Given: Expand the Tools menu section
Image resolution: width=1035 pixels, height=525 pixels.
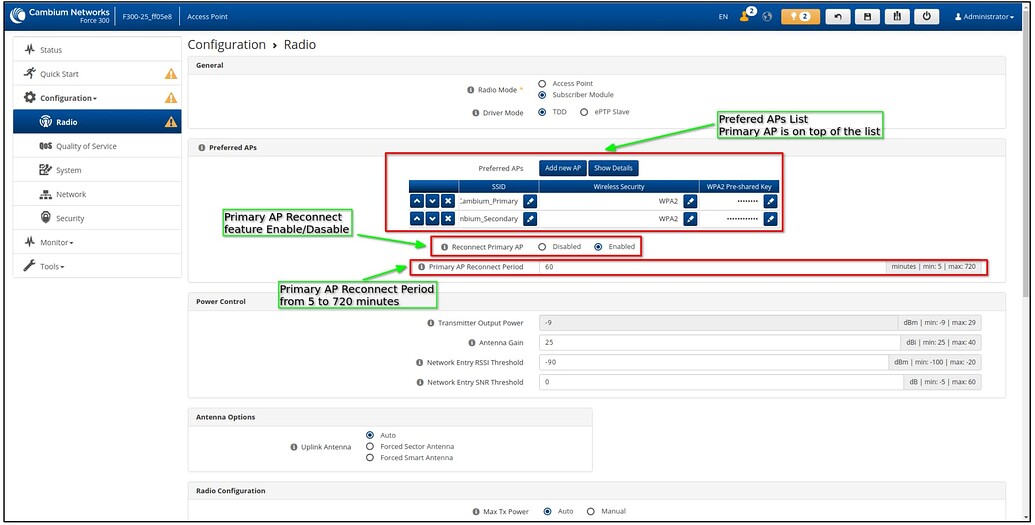Looking at the screenshot, I should coord(97,267).
